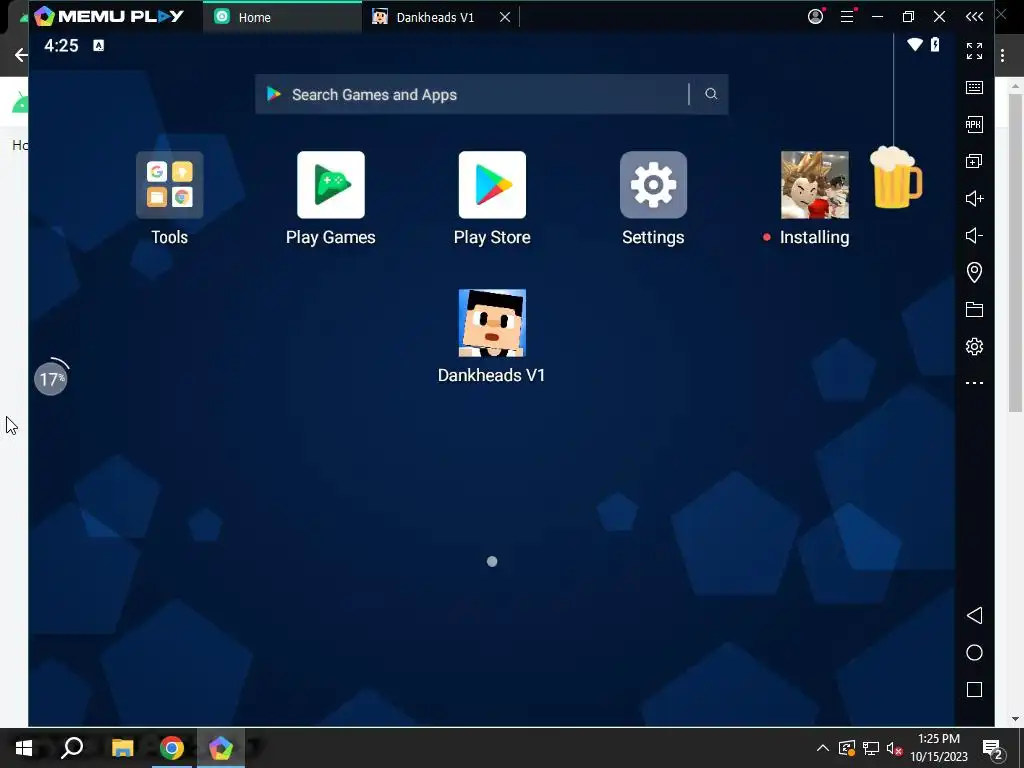The image size is (1024, 768).
Task: Click the Android back triangle button
Action: 974,615
